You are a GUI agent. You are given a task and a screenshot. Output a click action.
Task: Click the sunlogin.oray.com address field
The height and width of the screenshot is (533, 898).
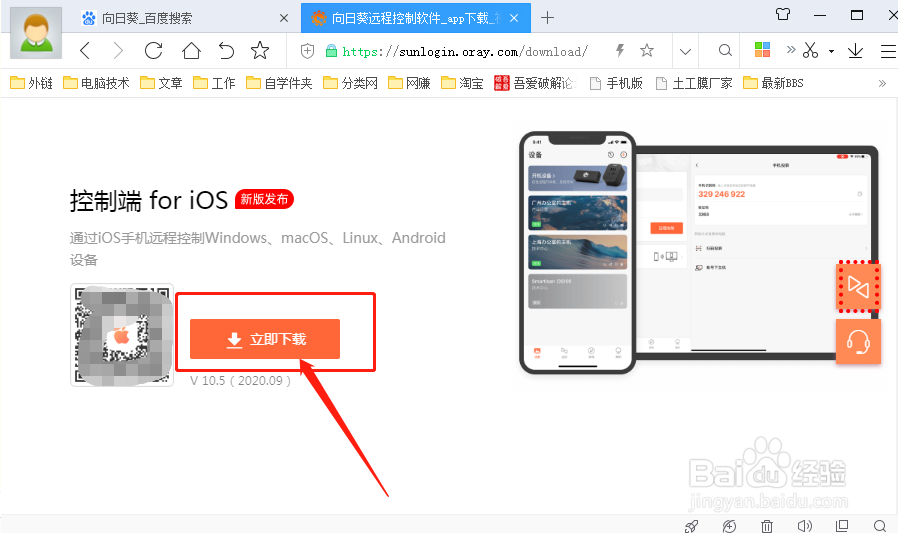(x=464, y=52)
